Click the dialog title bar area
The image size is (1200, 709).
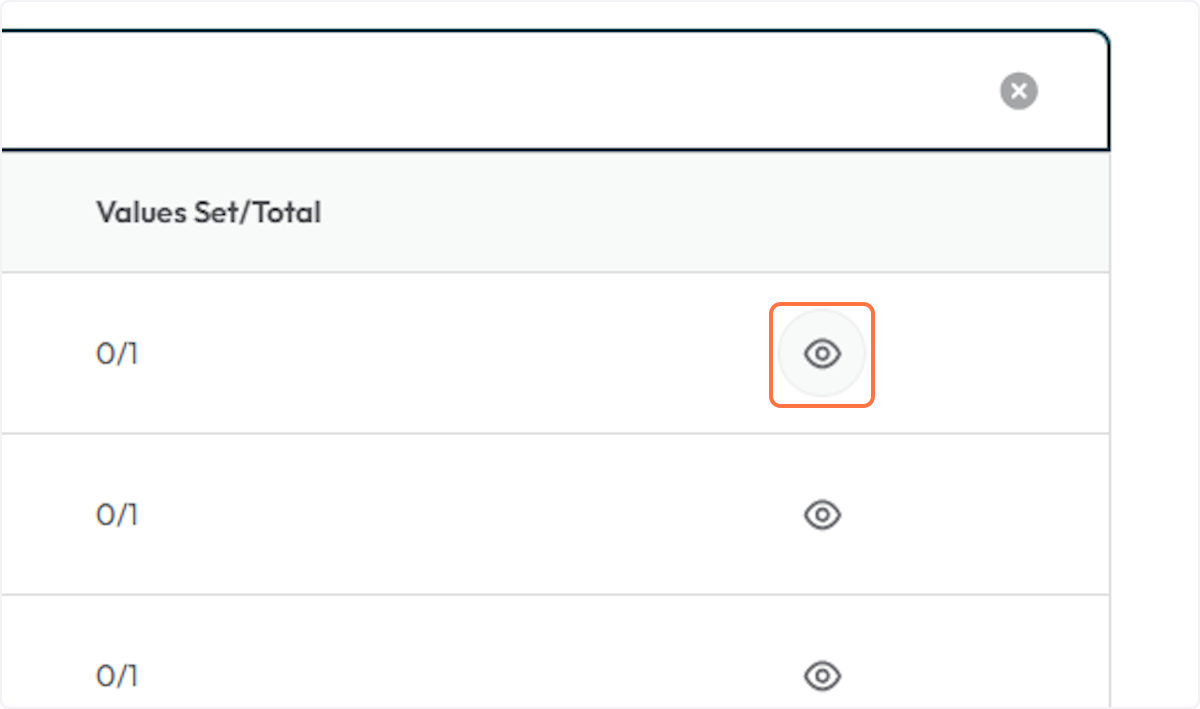[500, 91]
